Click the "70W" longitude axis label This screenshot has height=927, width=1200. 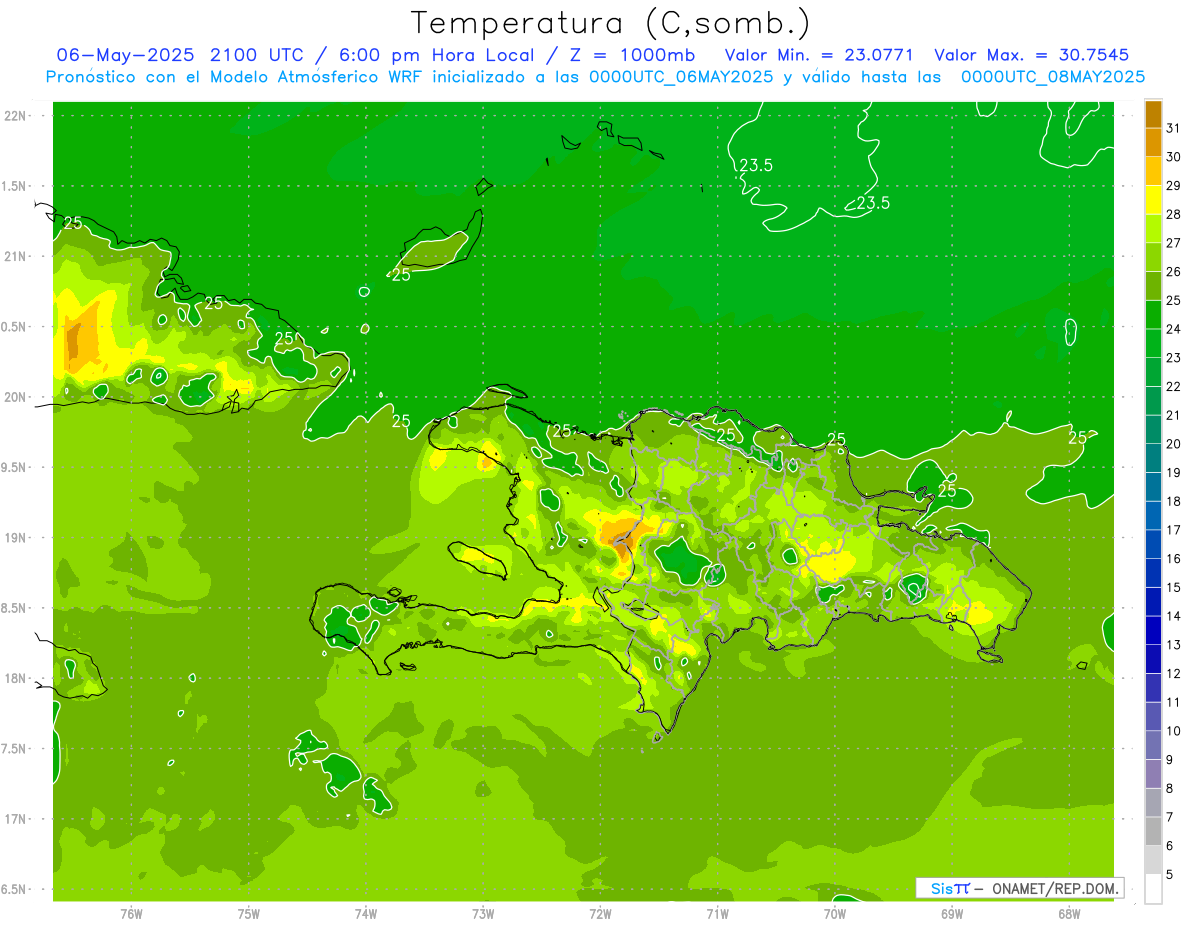(x=835, y=913)
